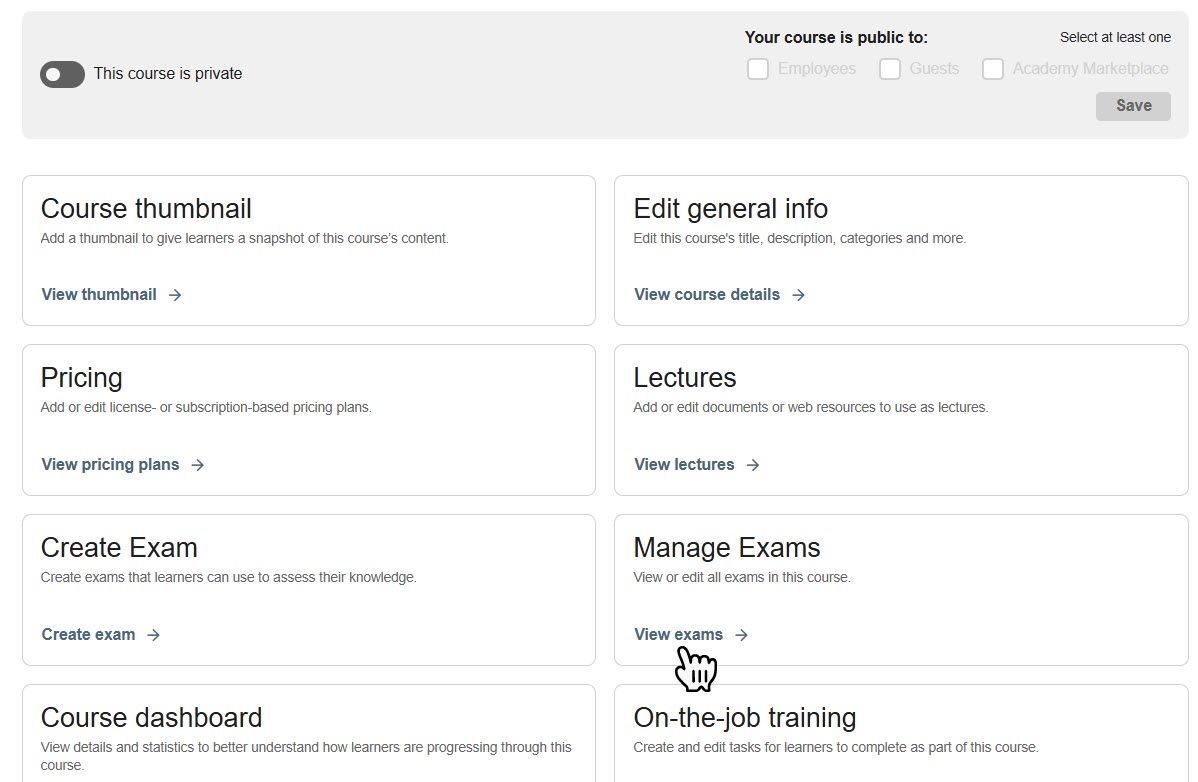Viewport: 1198px width, 782px height.
Task: Click the Create exam link
Action: [88, 635]
